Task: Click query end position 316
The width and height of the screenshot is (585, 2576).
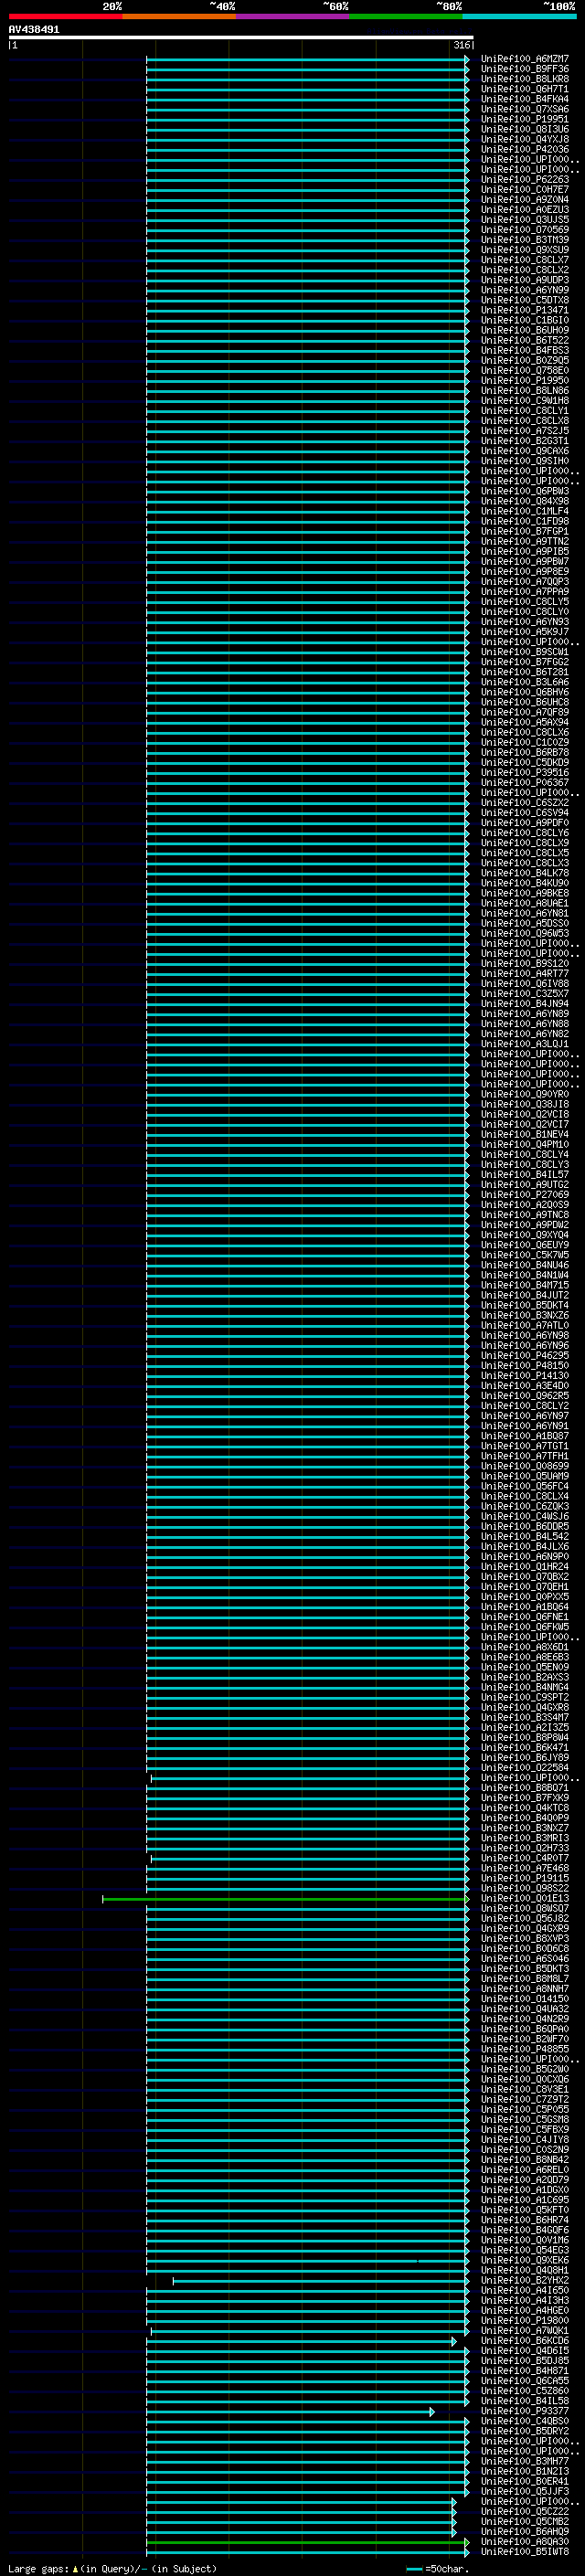Action: 462,45
